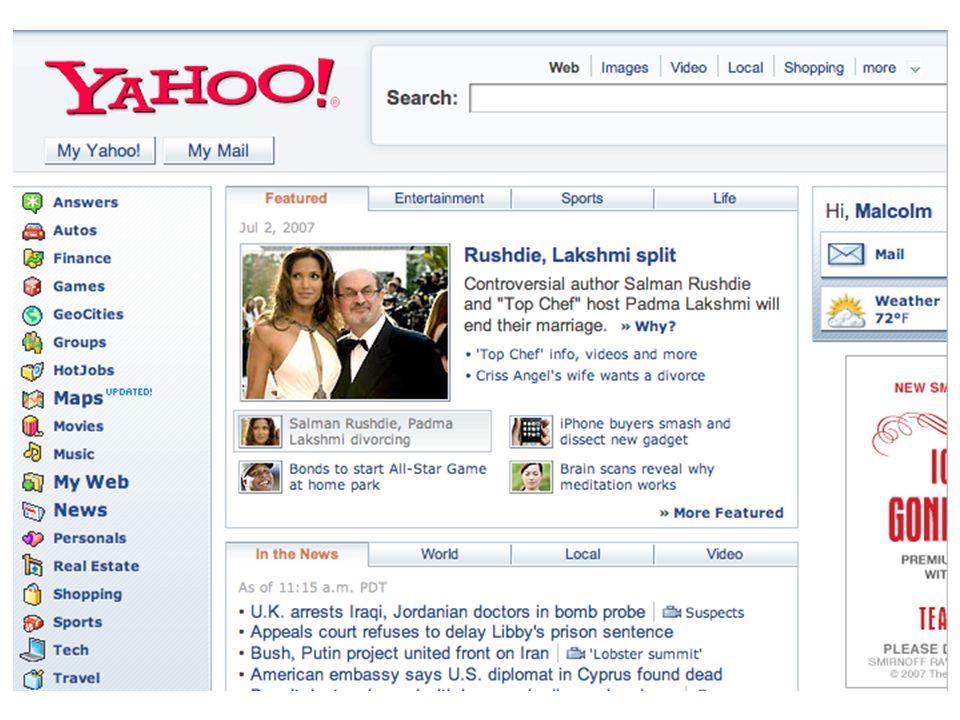This screenshot has width=960, height=720.
Task: Click the Sports icon in the sidebar
Action: pyautogui.click(x=33, y=622)
